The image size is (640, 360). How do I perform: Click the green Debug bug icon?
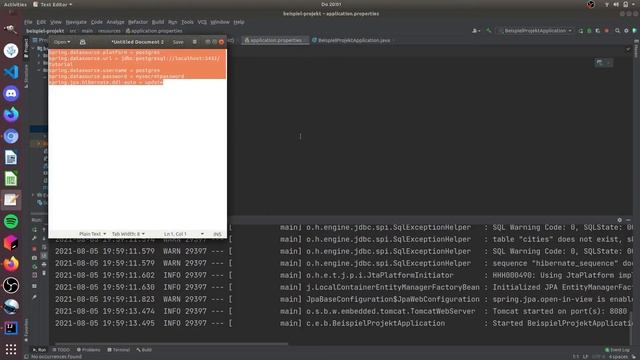click(589, 31)
